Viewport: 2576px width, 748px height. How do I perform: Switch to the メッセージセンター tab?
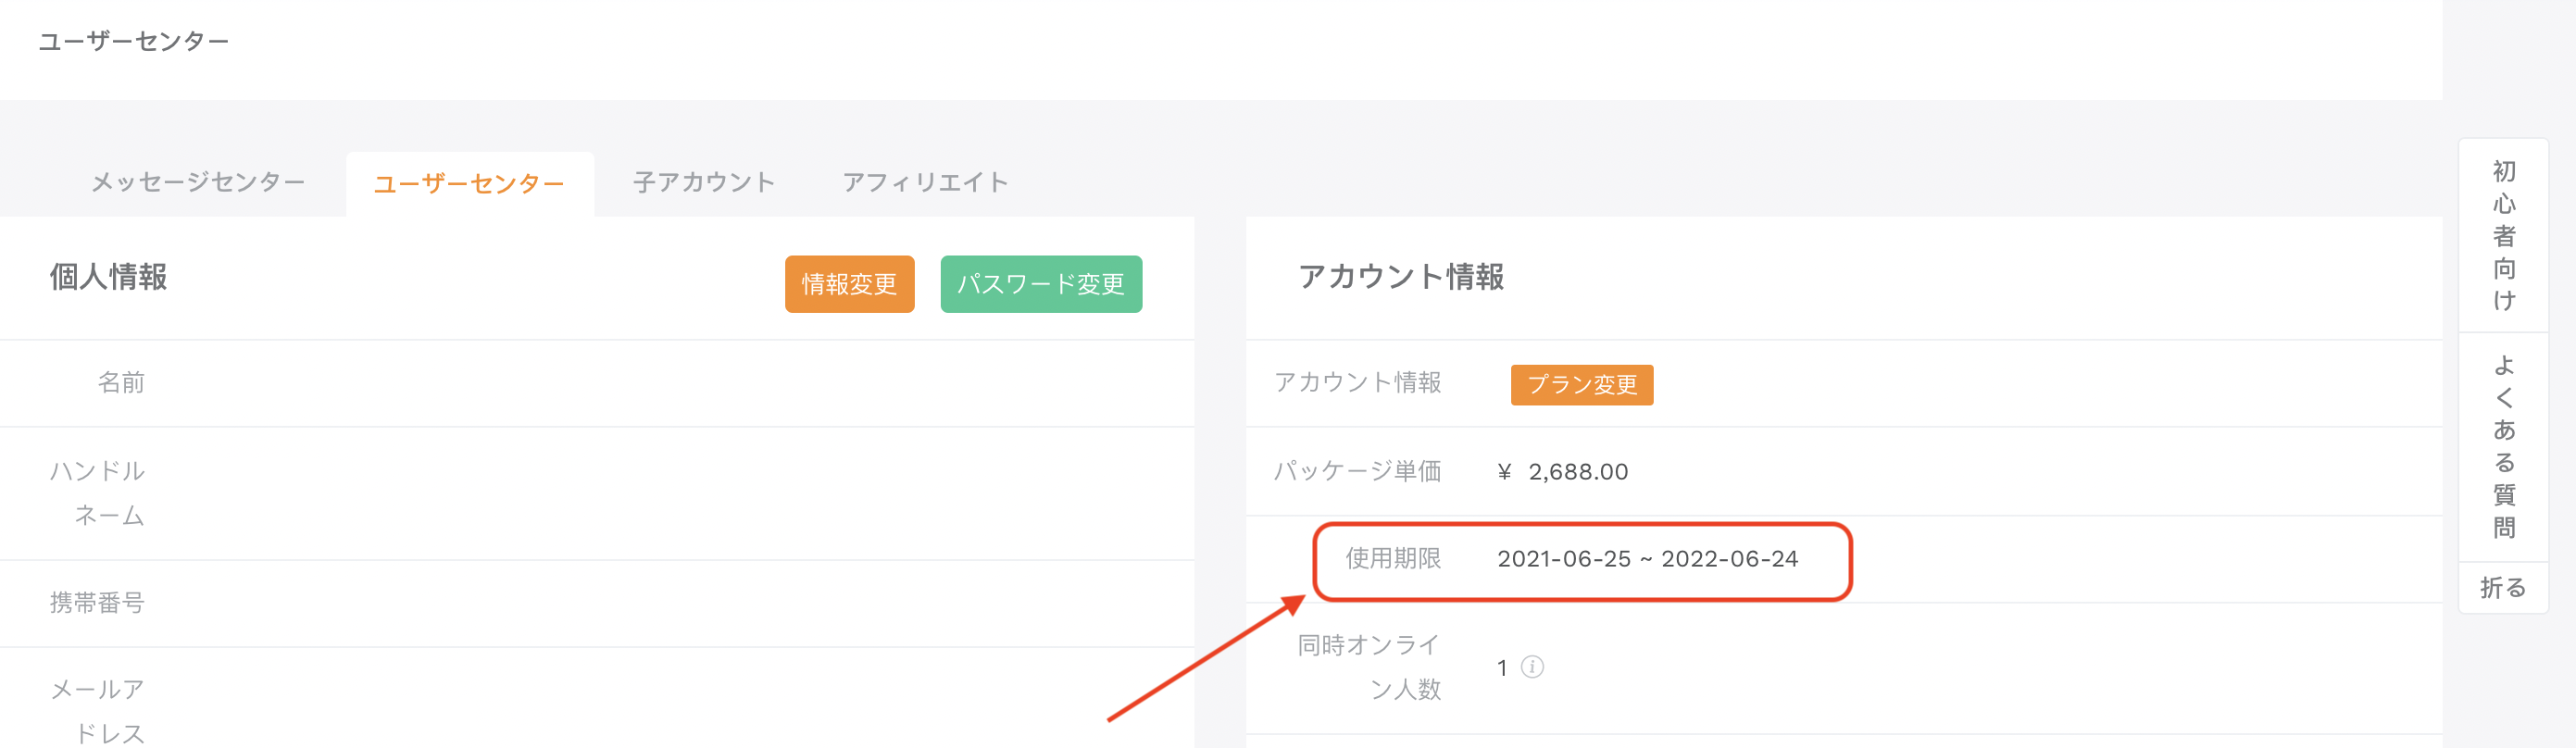click(198, 182)
